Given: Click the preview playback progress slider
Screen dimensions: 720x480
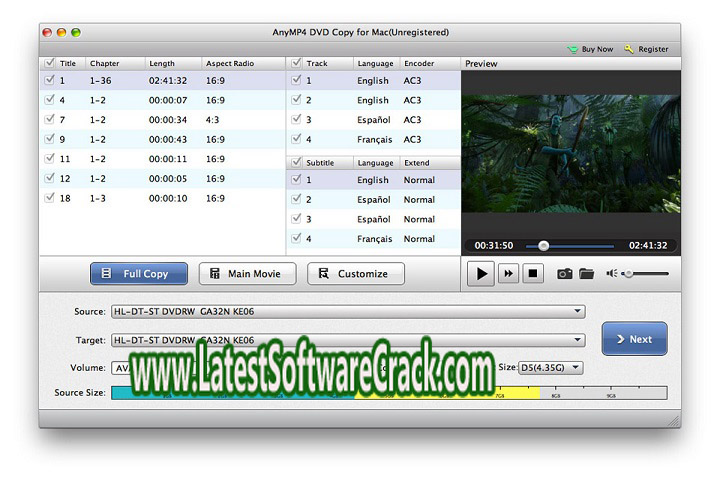Looking at the screenshot, I should [570, 245].
